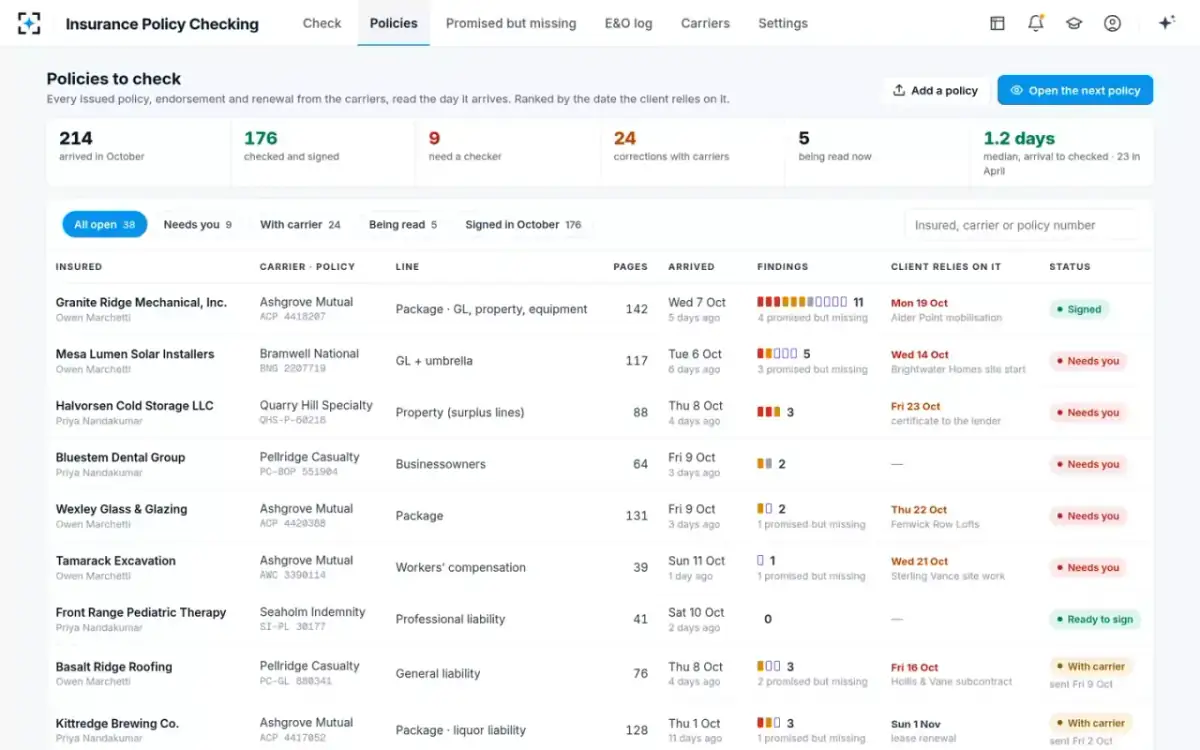Screen dimensions: 1200x750
Task: Open the graduation cap training icon
Action: pyautogui.click(x=1074, y=23)
